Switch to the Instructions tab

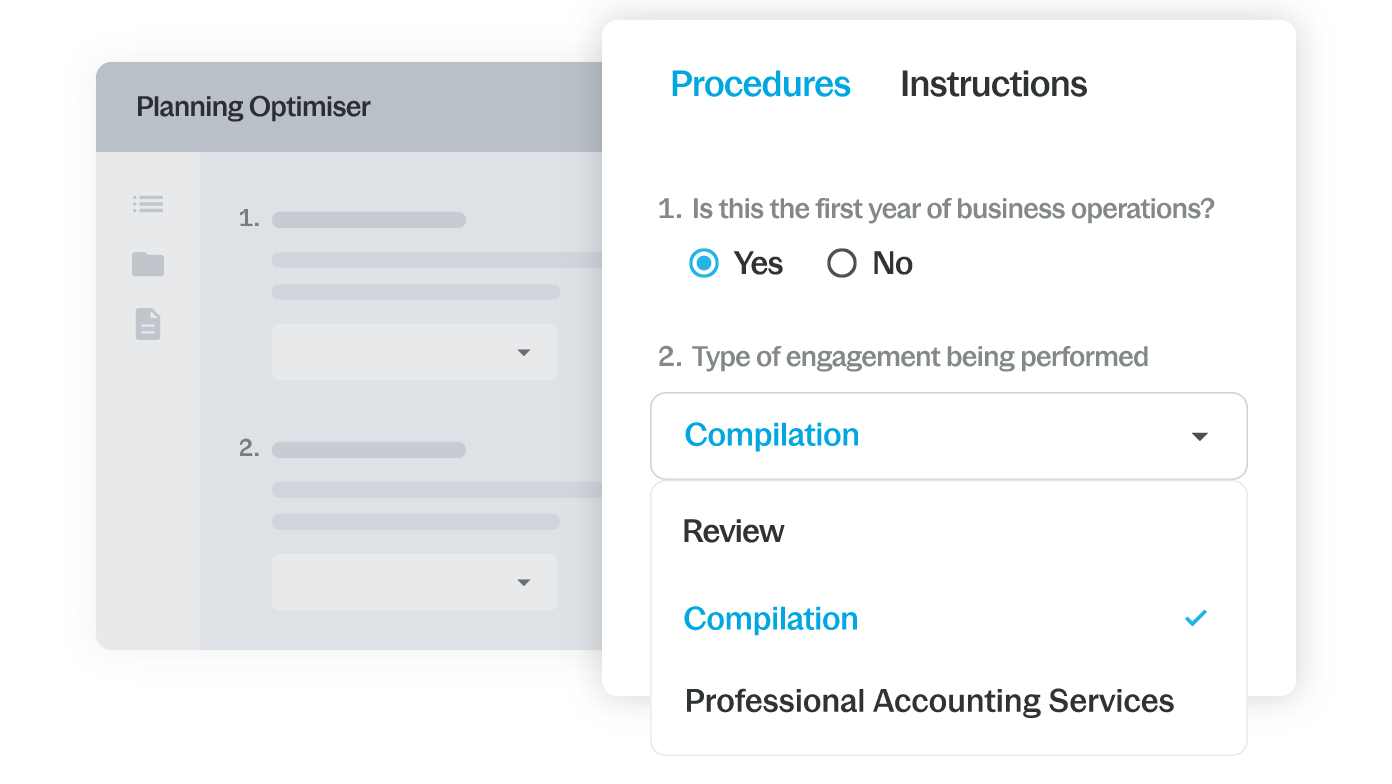pos(993,84)
